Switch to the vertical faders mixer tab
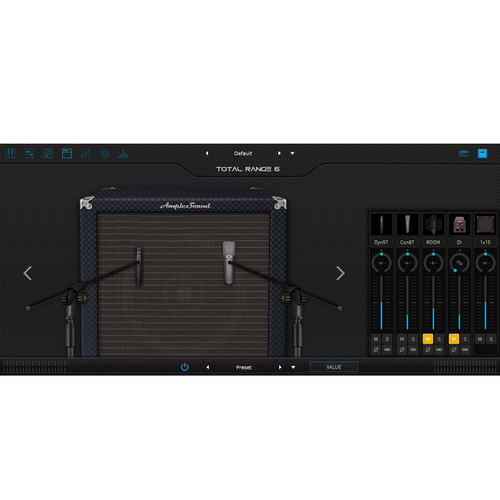The image size is (500, 500). pos(86,154)
